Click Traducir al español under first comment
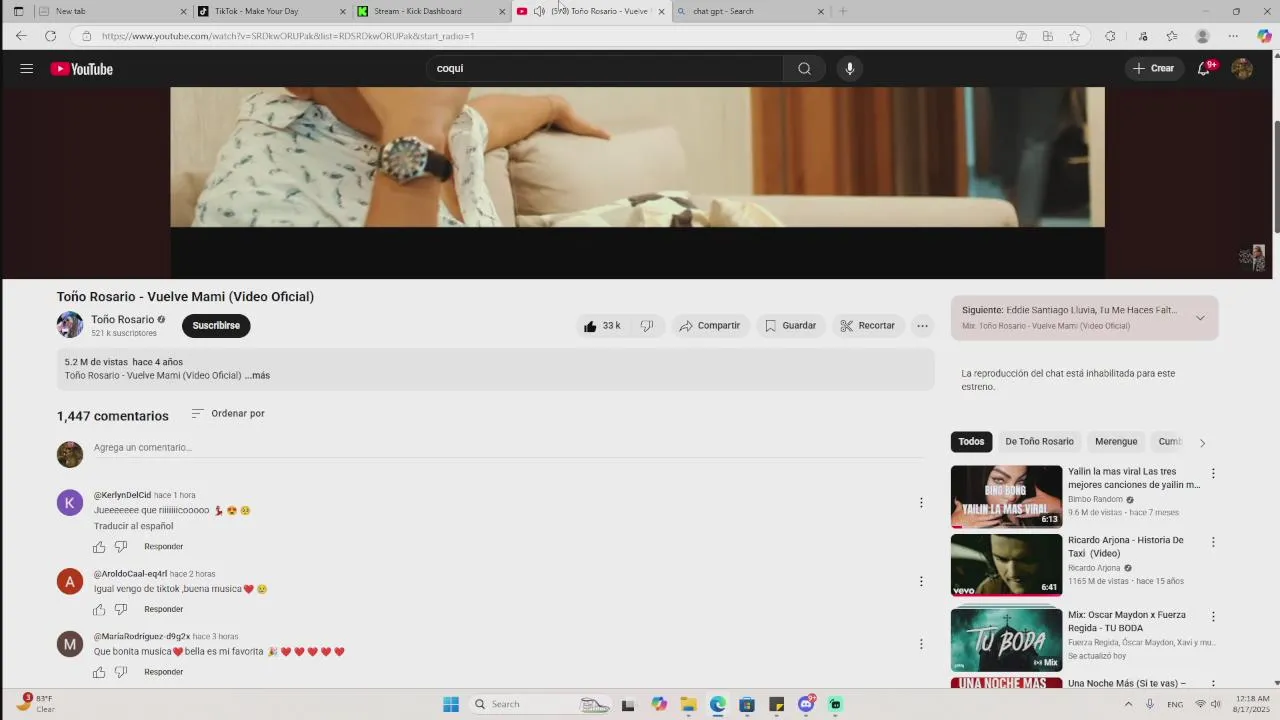The height and width of the screenshot is (720, 1280). point(134,526)
